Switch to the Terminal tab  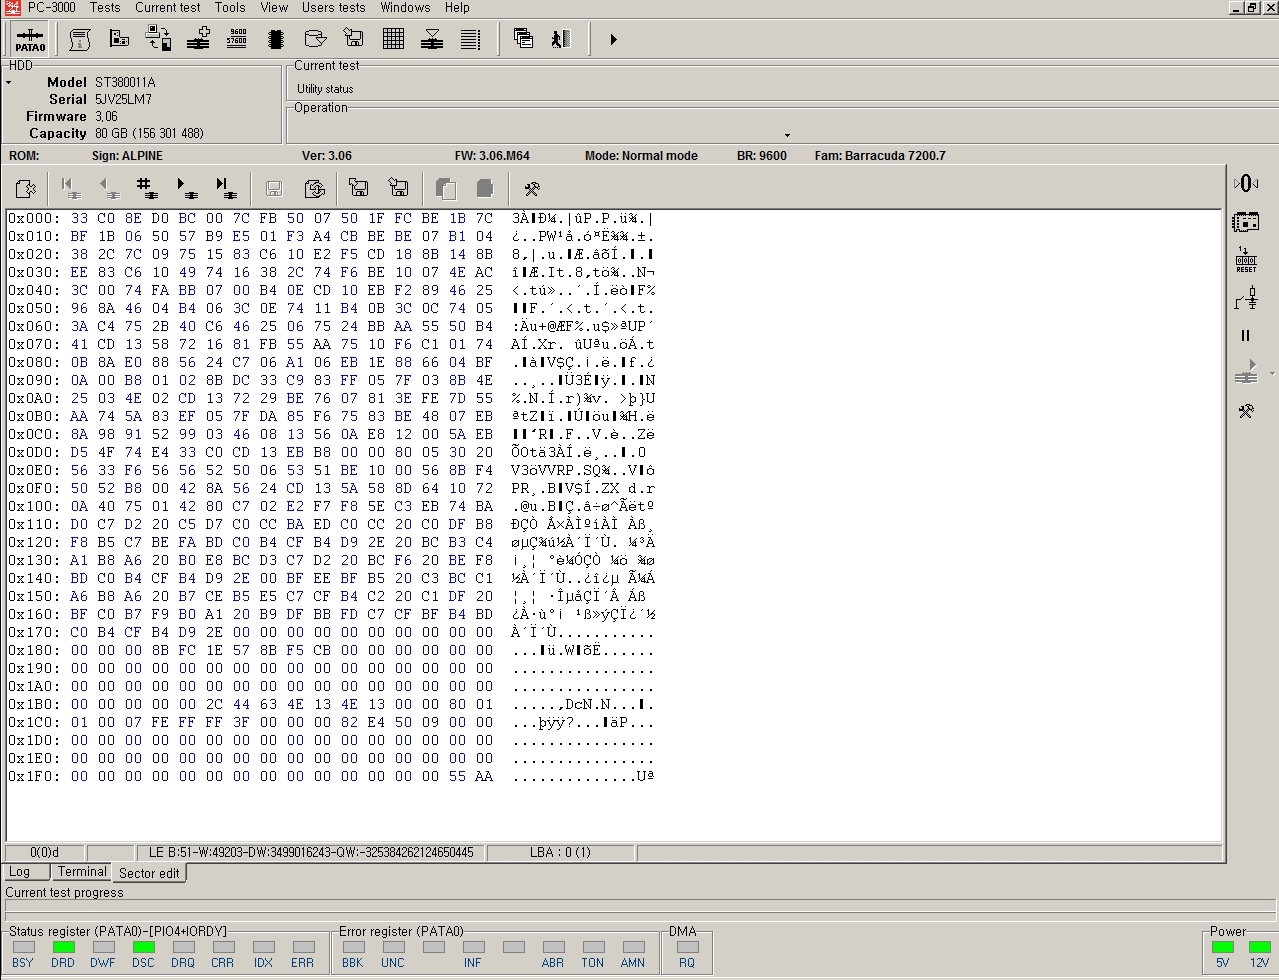pos(82,872)
